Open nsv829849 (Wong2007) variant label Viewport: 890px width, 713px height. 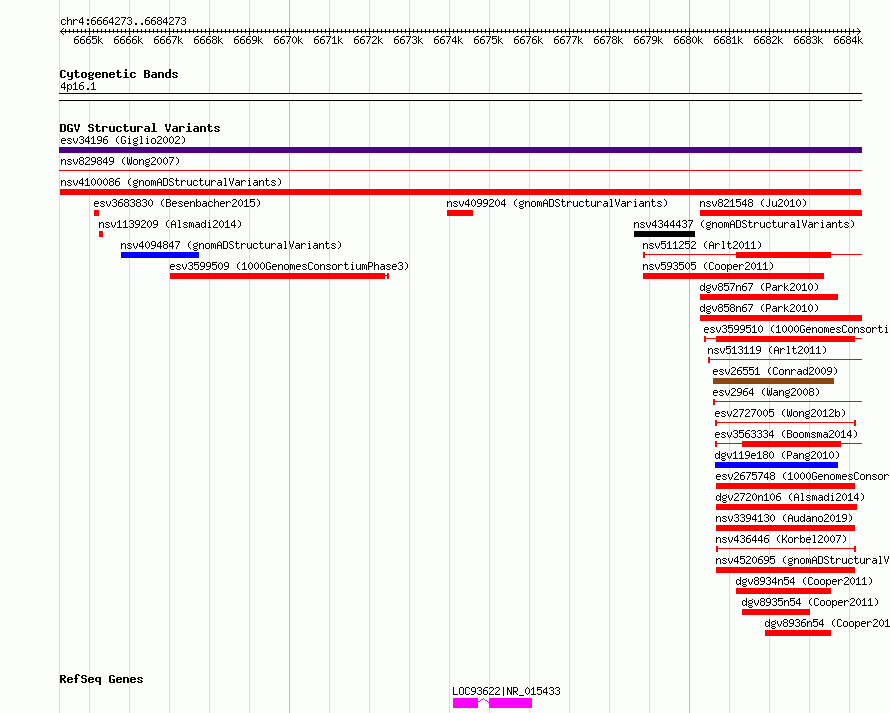(x=120, y=161)
